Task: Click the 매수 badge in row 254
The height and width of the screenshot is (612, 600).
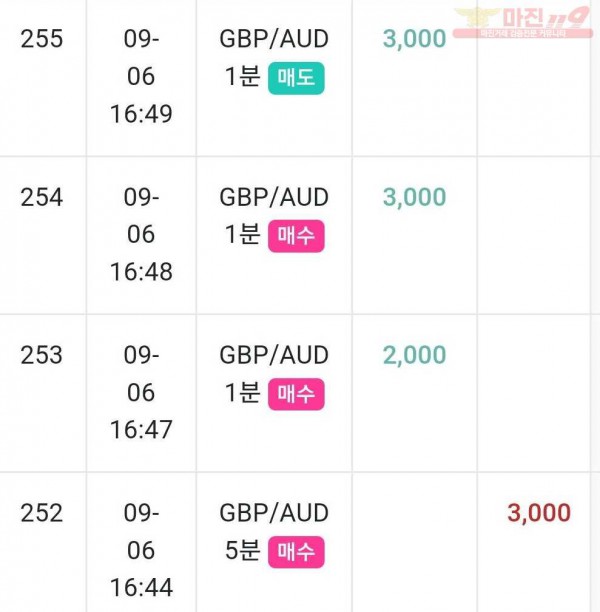Action: (x=296, y=236)
